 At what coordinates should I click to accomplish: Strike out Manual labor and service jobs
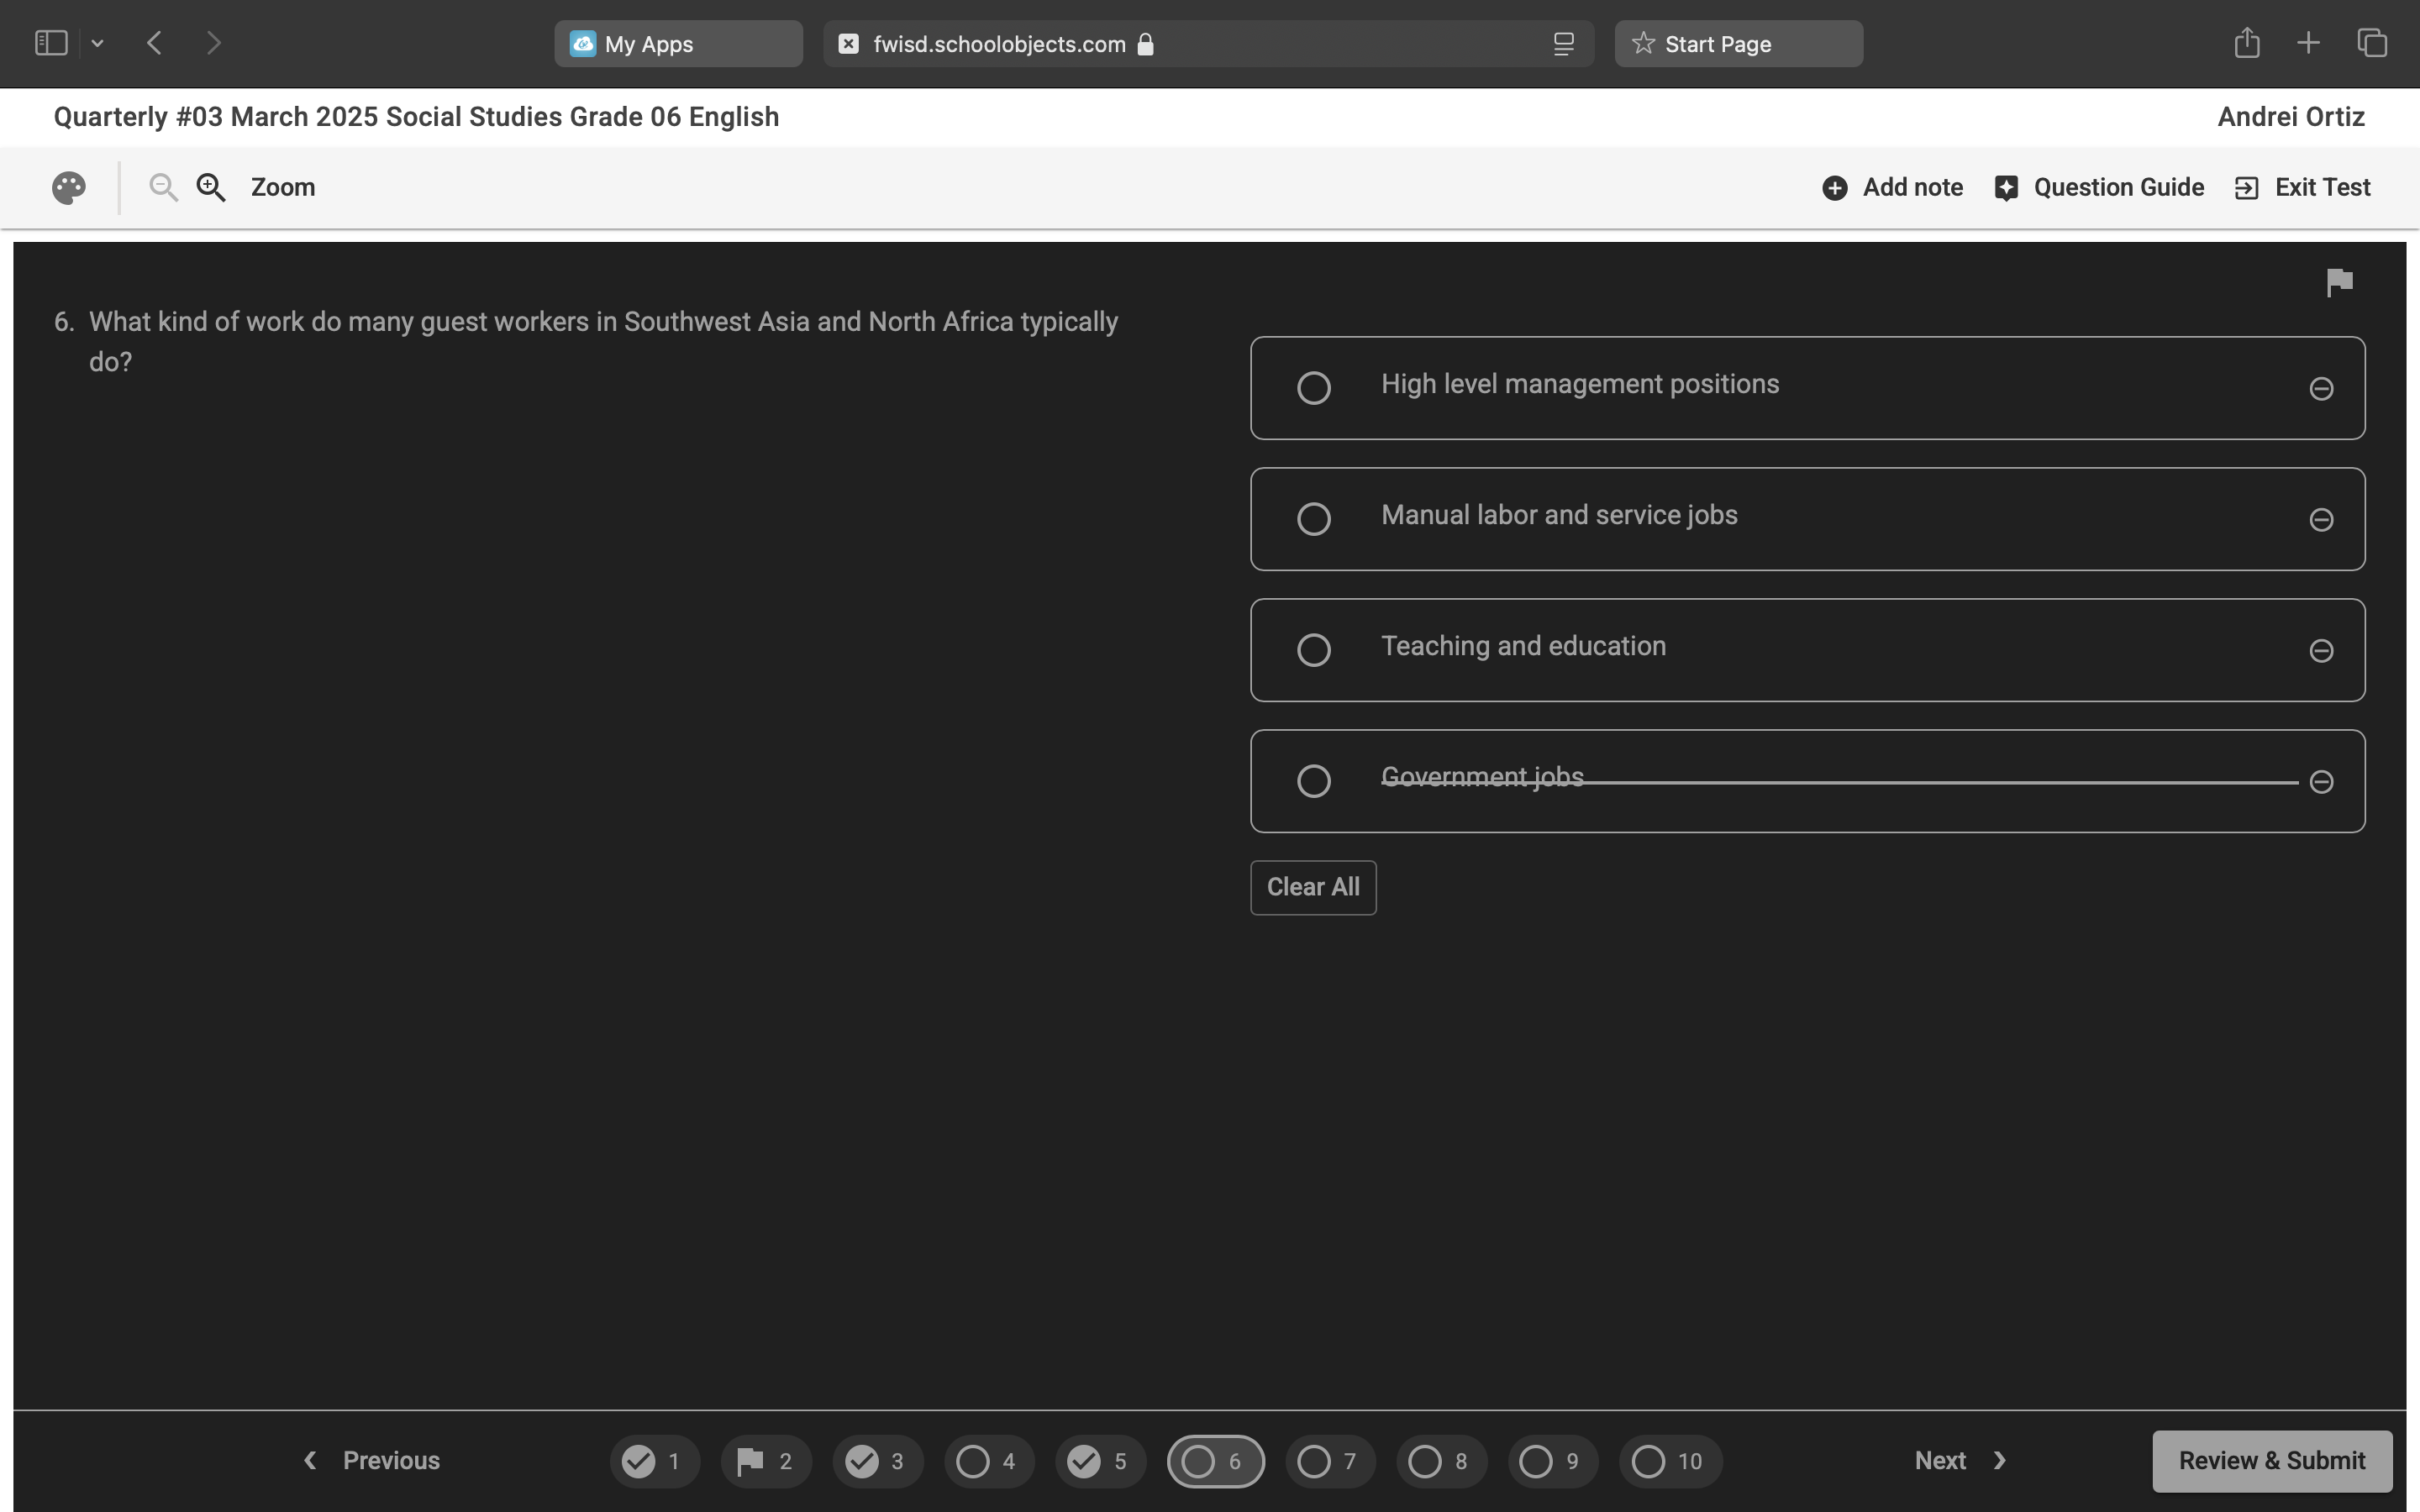click(2321, 520)
